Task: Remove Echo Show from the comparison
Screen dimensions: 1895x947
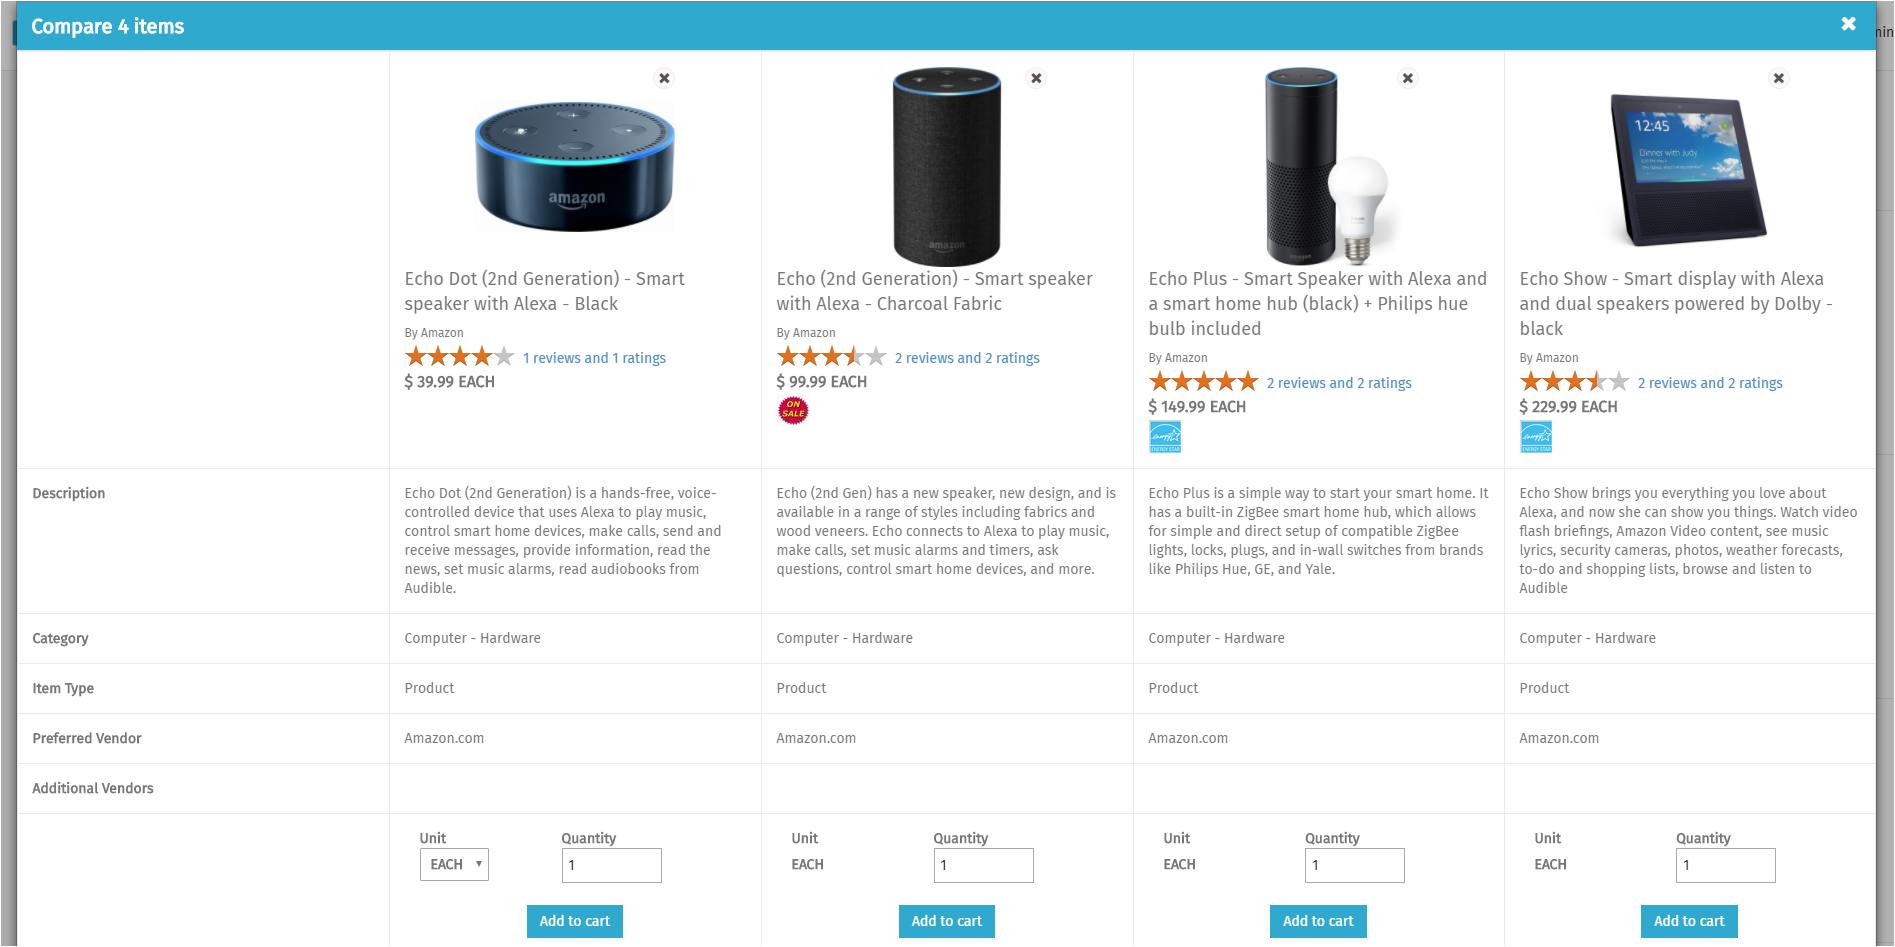Action: click(x=1778, y=78)
